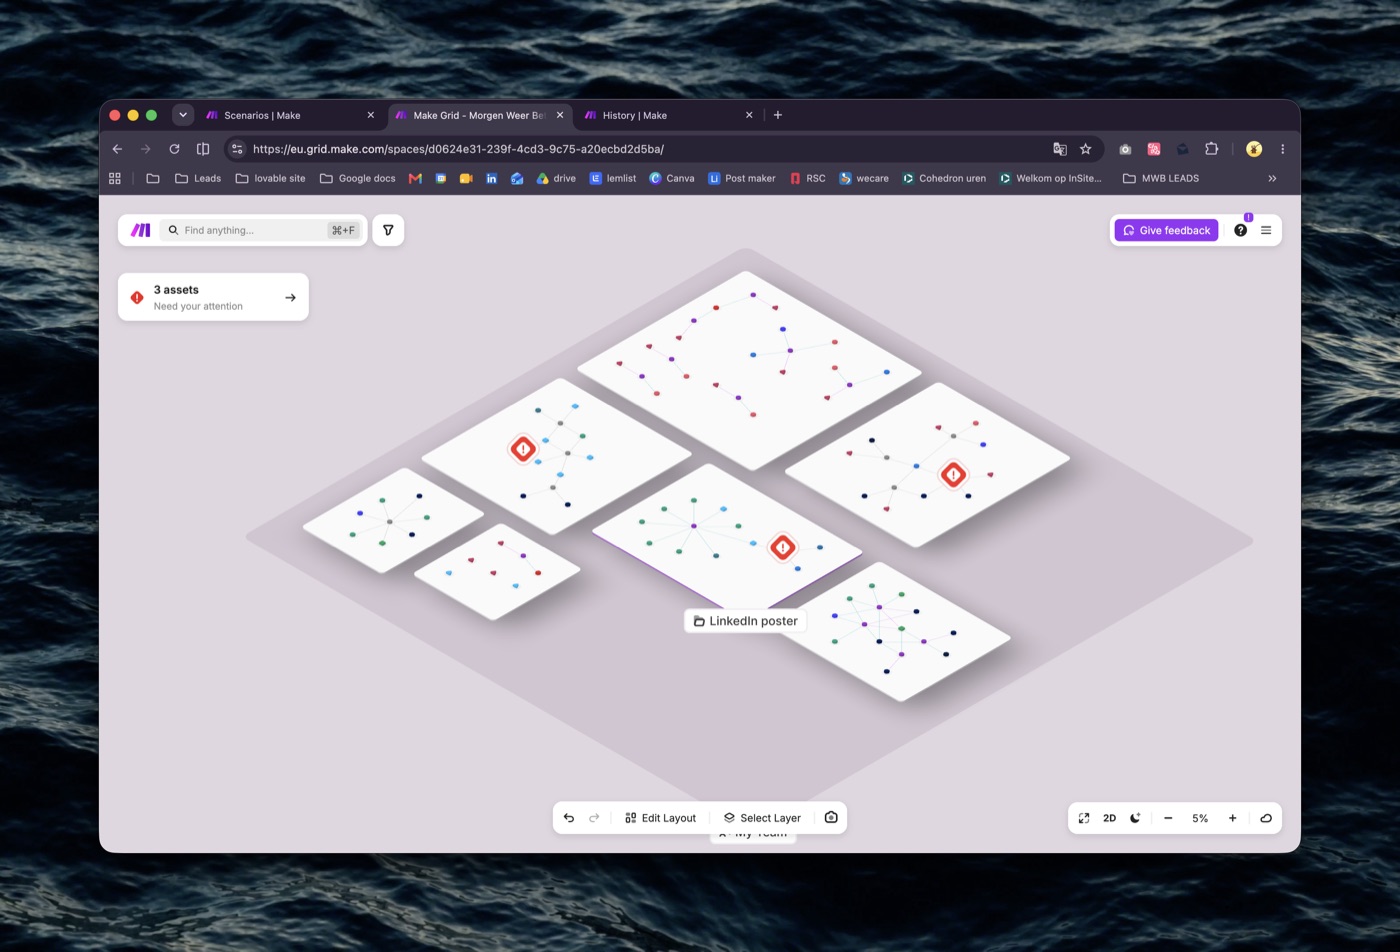Viewport: 1400px width, 952px height.
Task: Click the Find anything search field
Action: point(263,230)
